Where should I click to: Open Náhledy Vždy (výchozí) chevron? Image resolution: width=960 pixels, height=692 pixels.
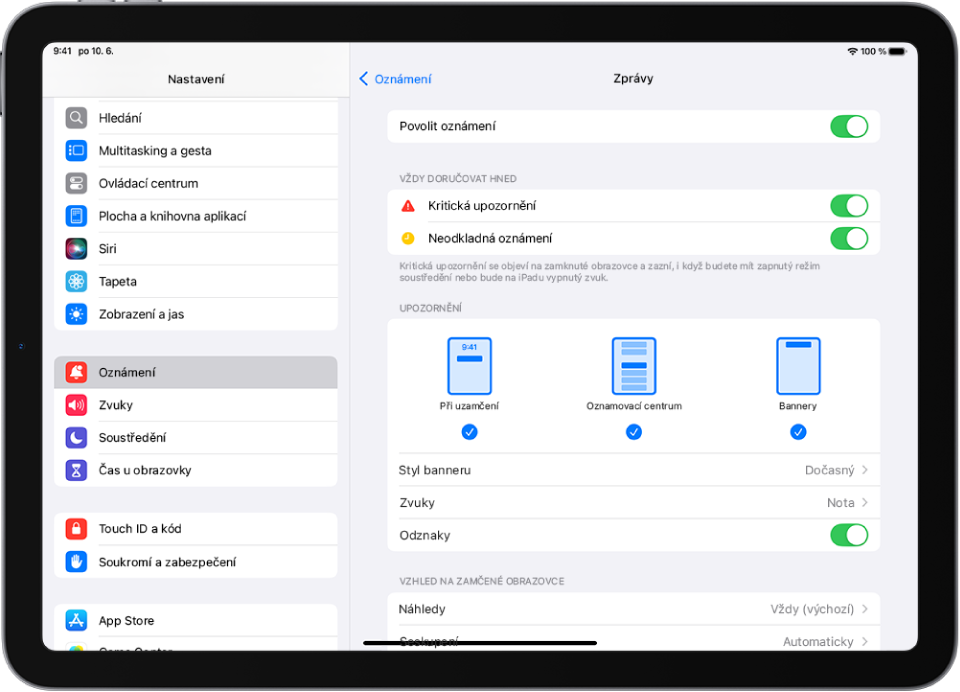point(865,609)
